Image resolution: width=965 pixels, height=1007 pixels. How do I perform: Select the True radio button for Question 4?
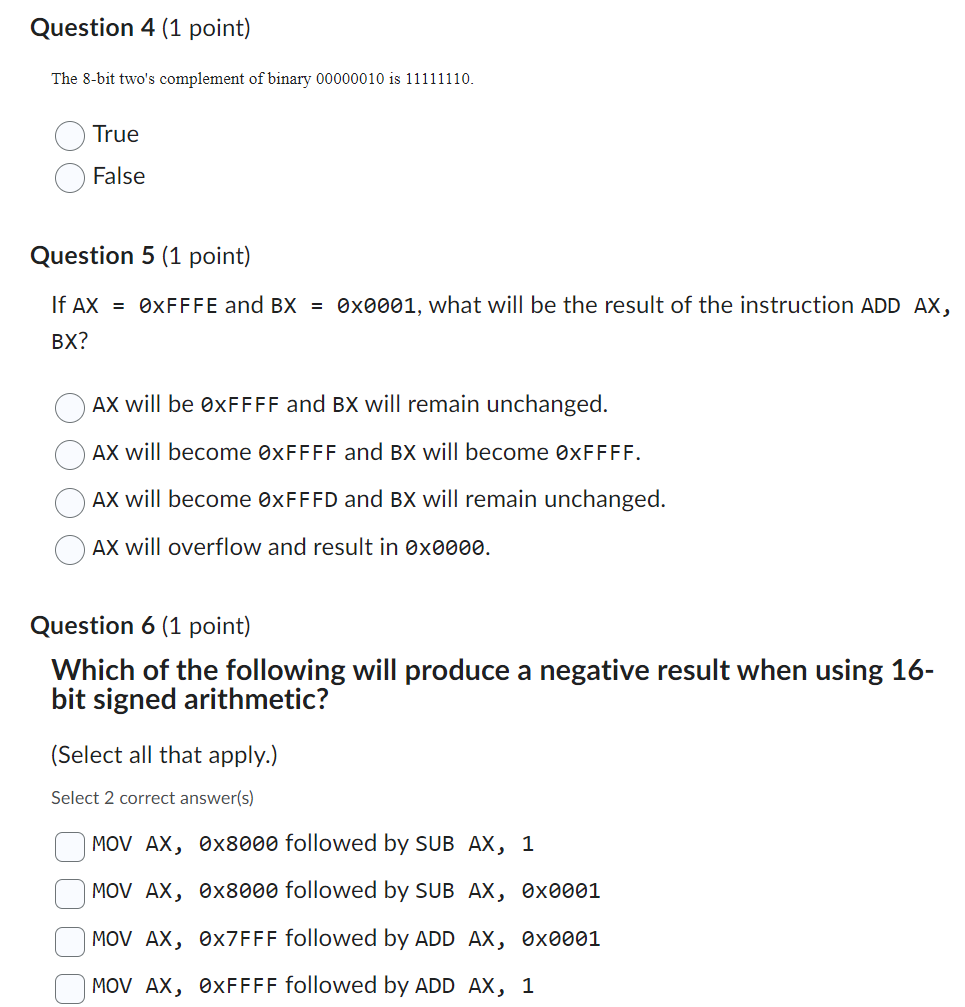pyautogui.click(x=69, y=135)
